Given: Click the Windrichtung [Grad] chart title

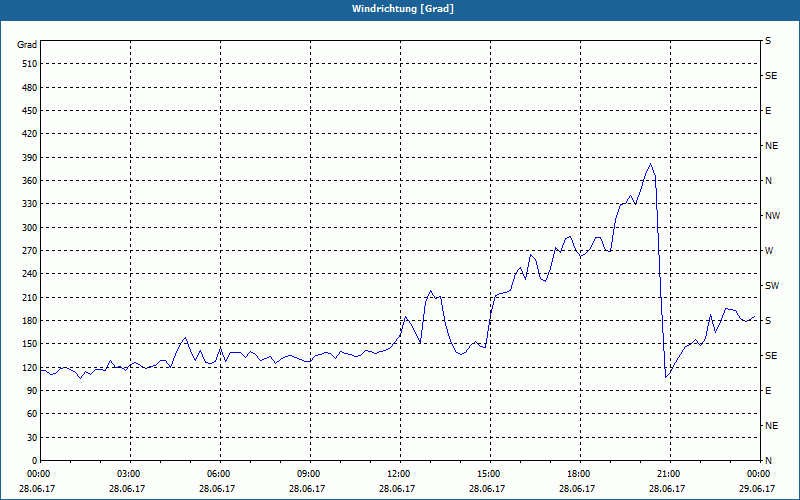Looking at the screenshot, I should 403,9.
